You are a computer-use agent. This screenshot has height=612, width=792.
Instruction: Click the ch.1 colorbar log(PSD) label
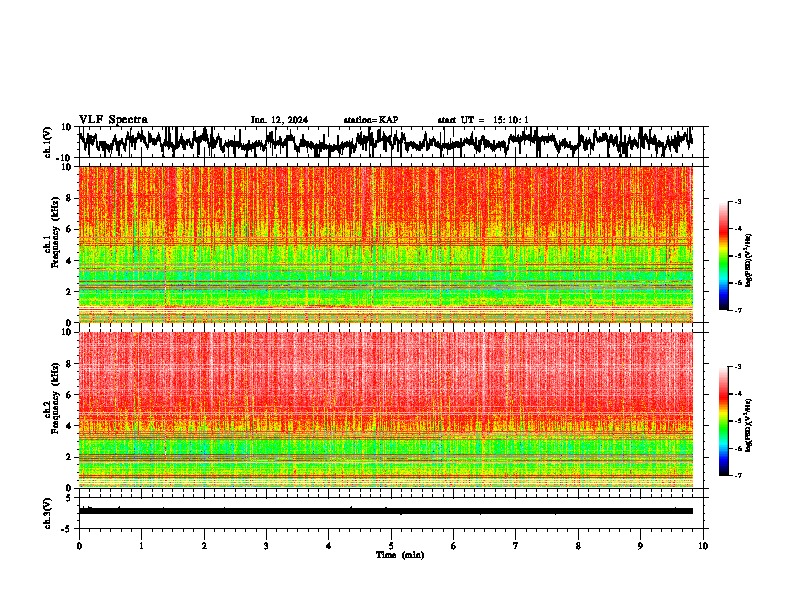click(x=748, y=260)
